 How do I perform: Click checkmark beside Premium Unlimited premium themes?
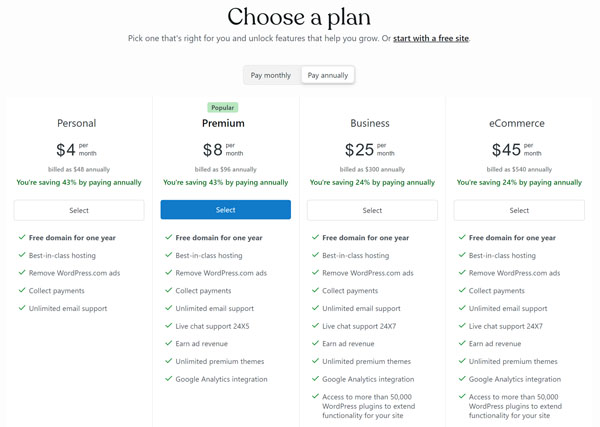(x=168, y=361)
